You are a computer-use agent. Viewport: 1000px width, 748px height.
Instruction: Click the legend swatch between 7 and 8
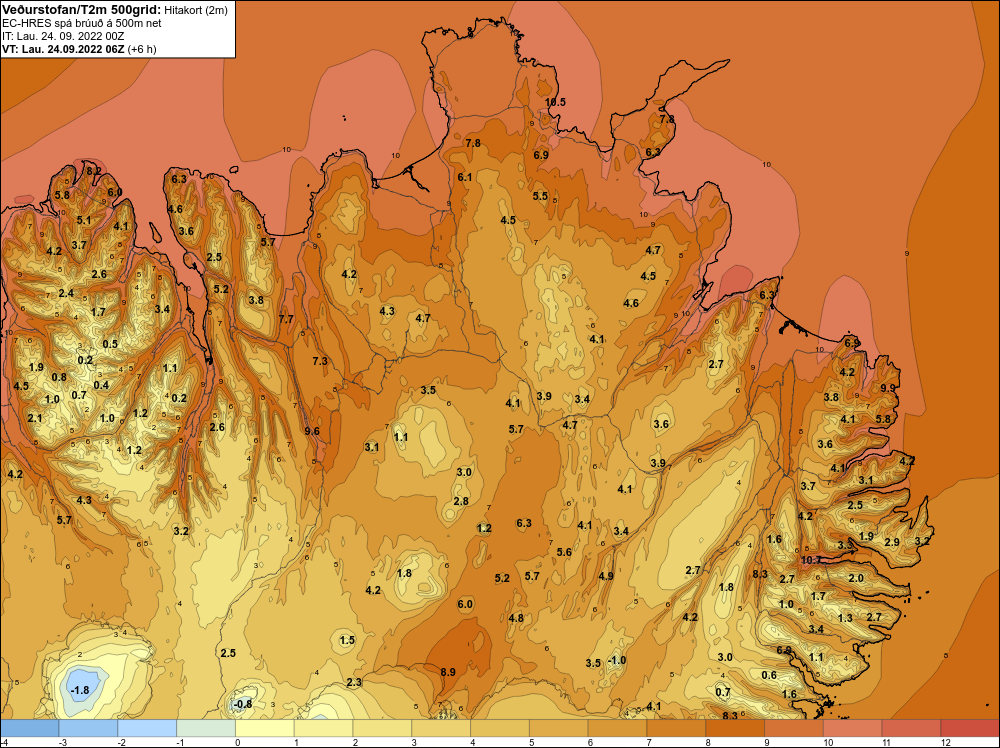(676, 728)
